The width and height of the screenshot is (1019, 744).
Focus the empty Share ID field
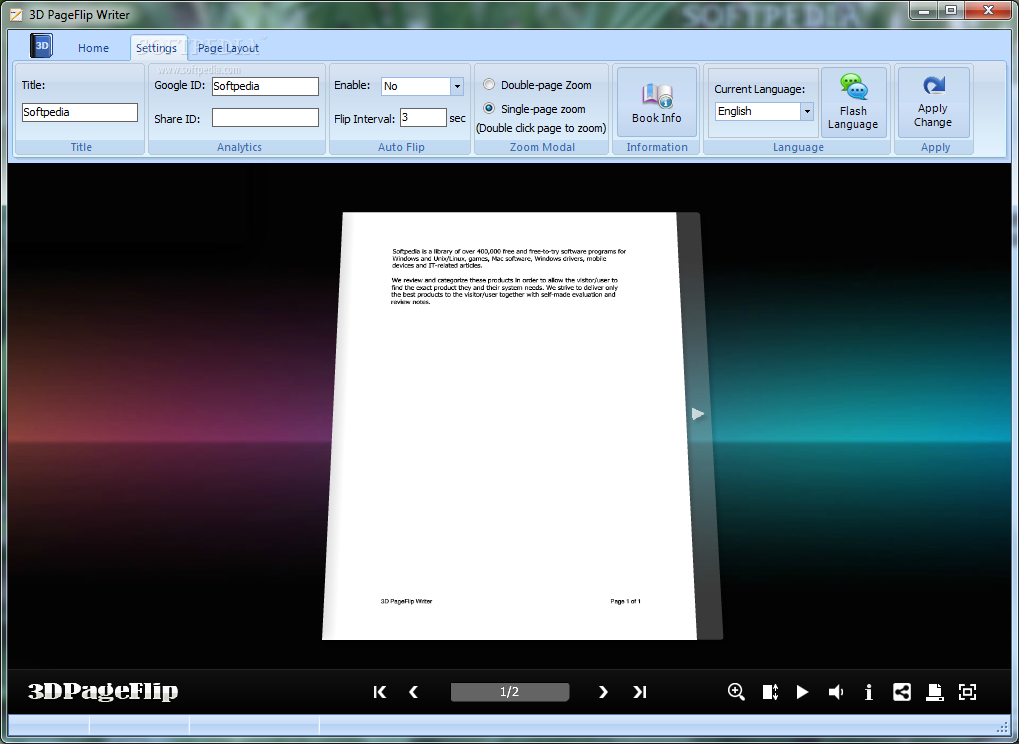pos(265,118)
